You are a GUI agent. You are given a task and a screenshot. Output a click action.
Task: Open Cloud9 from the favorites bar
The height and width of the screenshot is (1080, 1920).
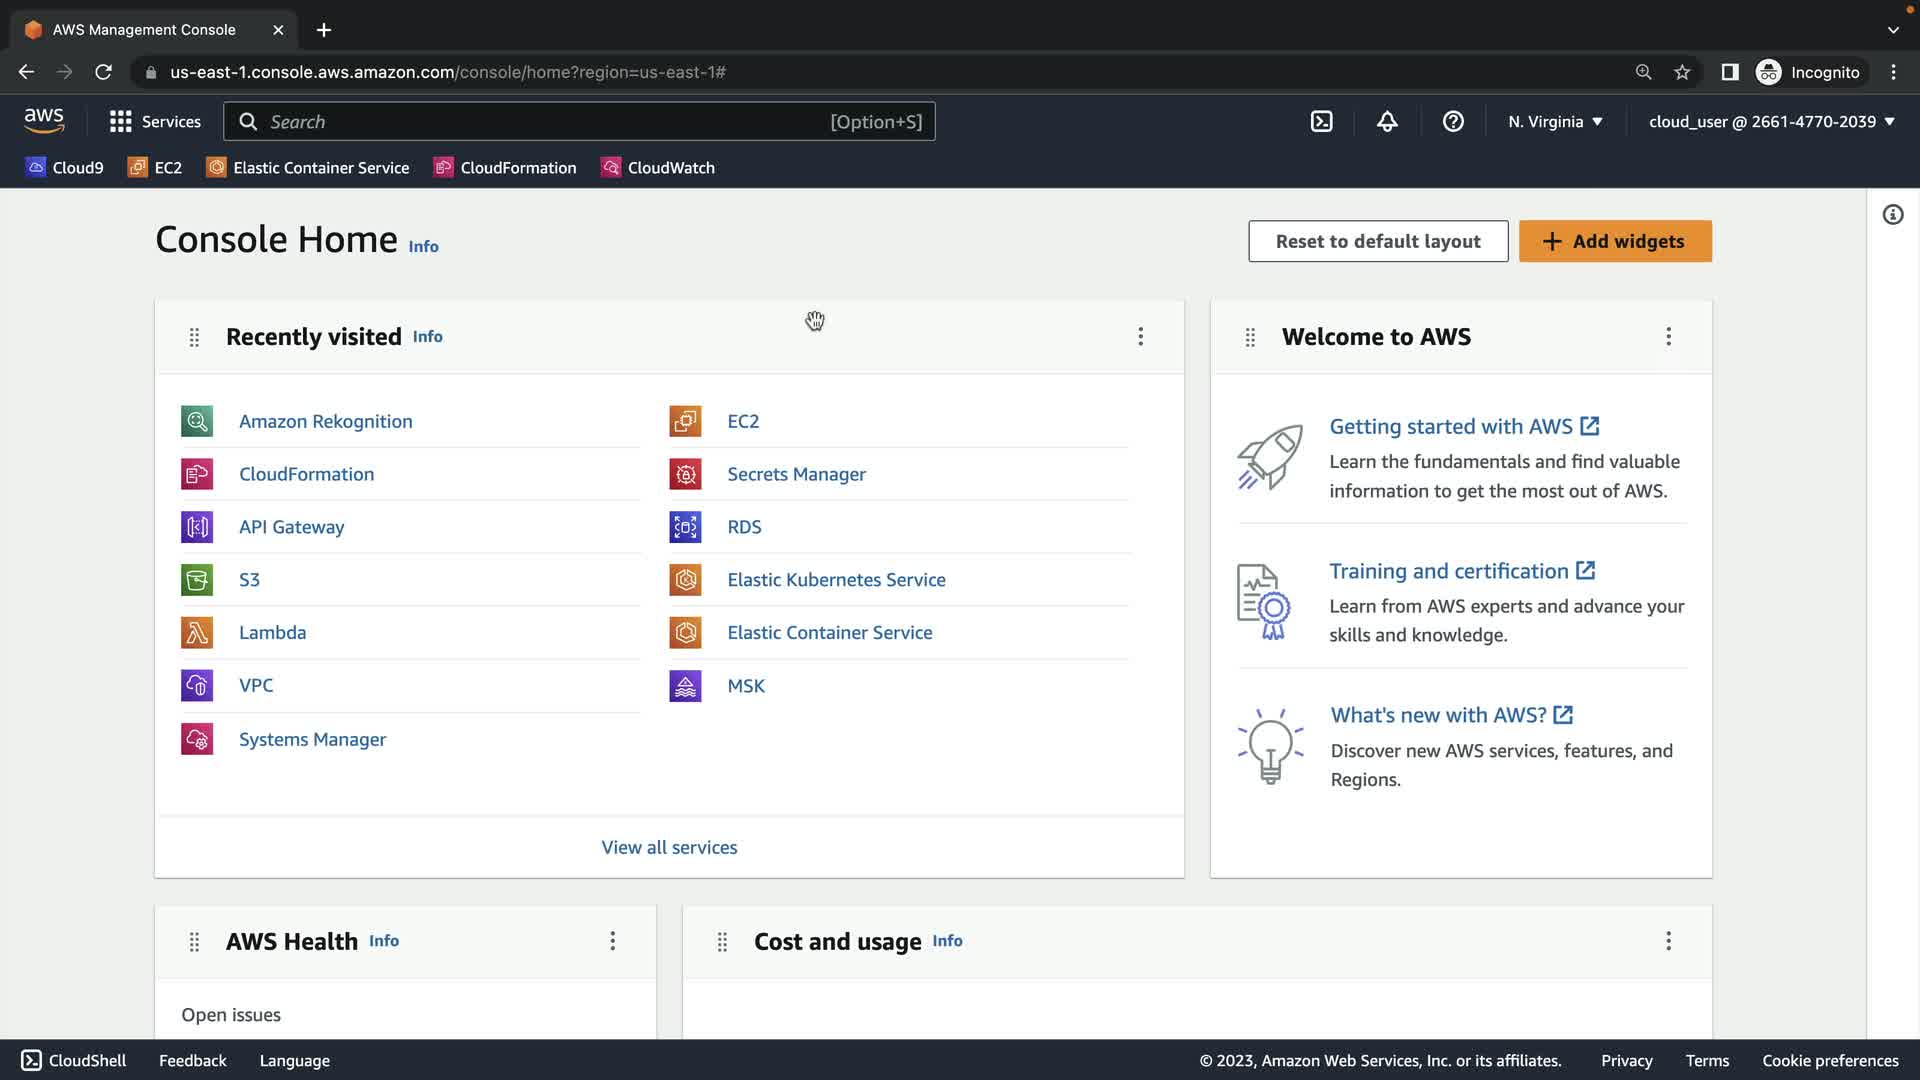(x=65, y=167)
